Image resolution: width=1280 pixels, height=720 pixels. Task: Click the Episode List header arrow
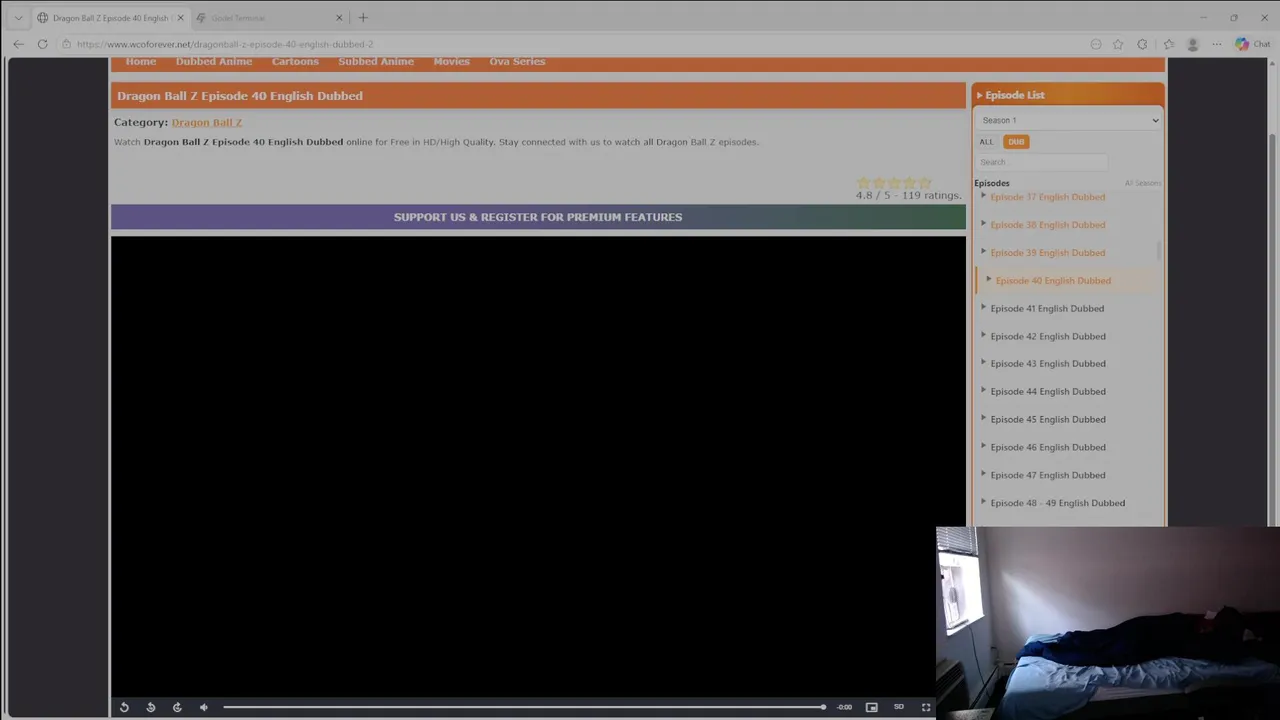tap(980, 95)
